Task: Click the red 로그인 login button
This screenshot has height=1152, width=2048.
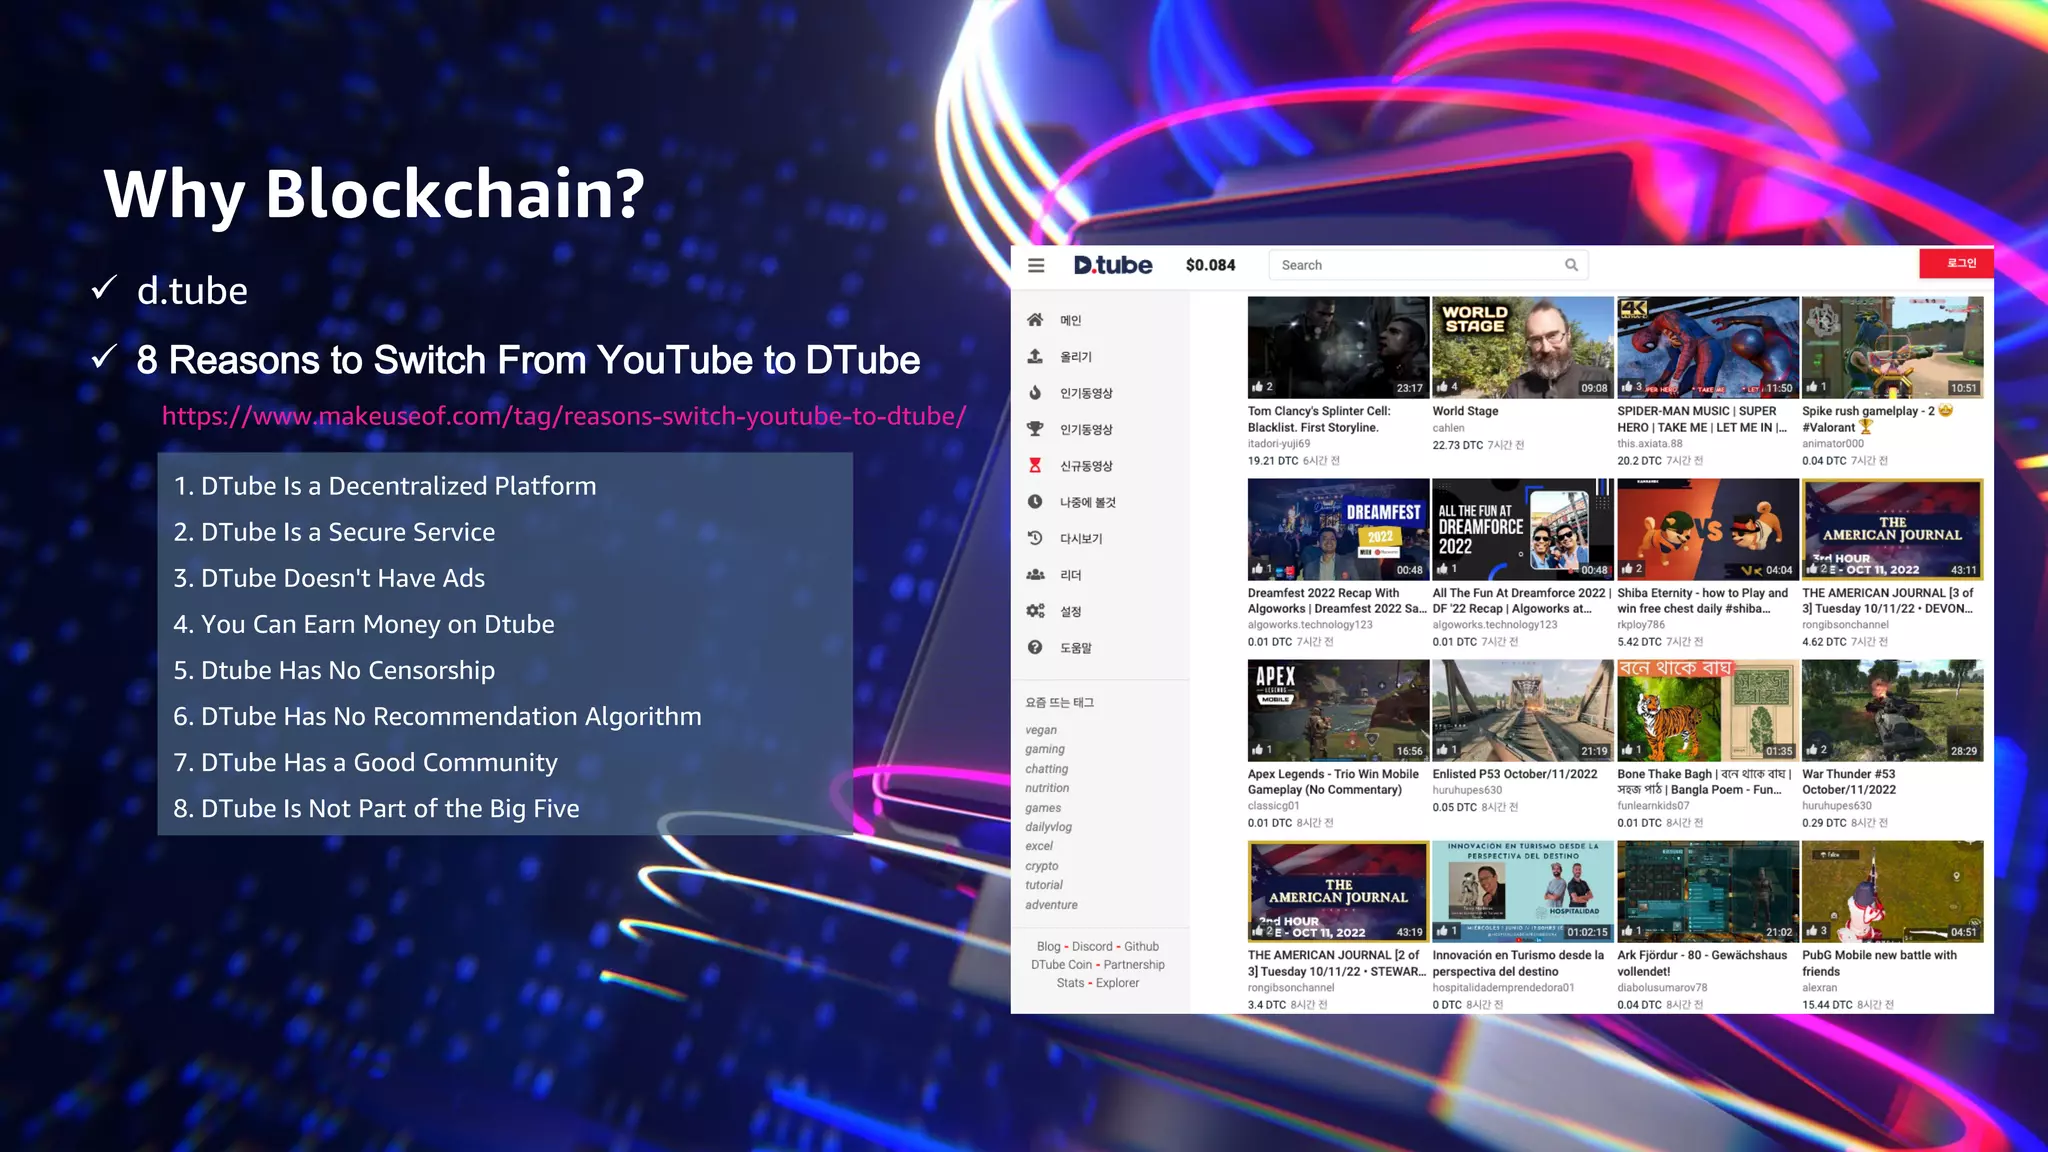Action: 1956,263
